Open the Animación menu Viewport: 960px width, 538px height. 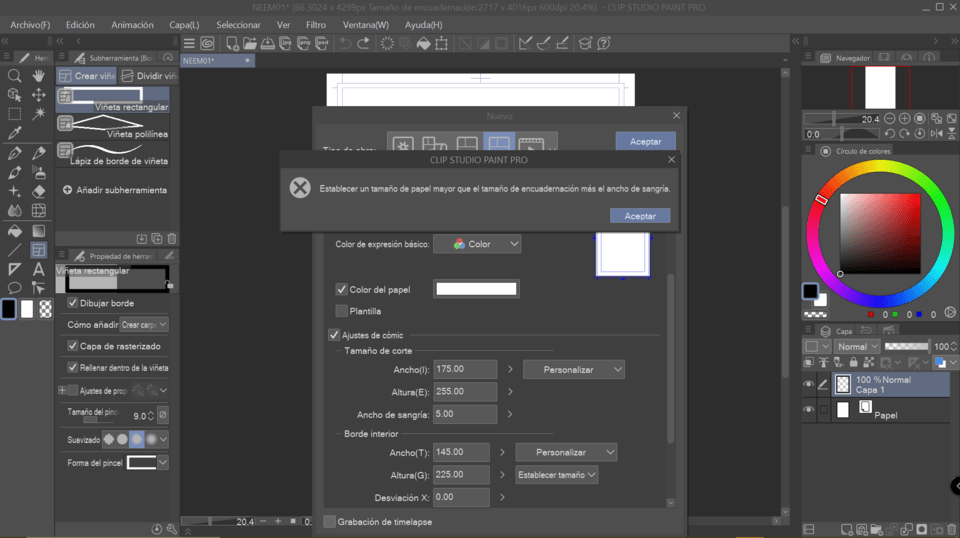point(132,24)
